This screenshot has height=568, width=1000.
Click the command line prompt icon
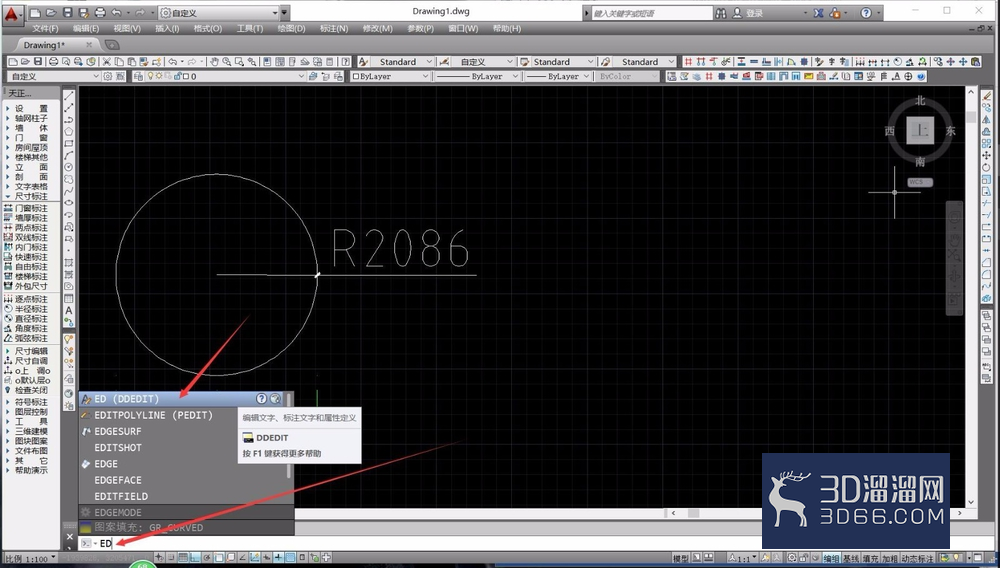click(87, 543)
